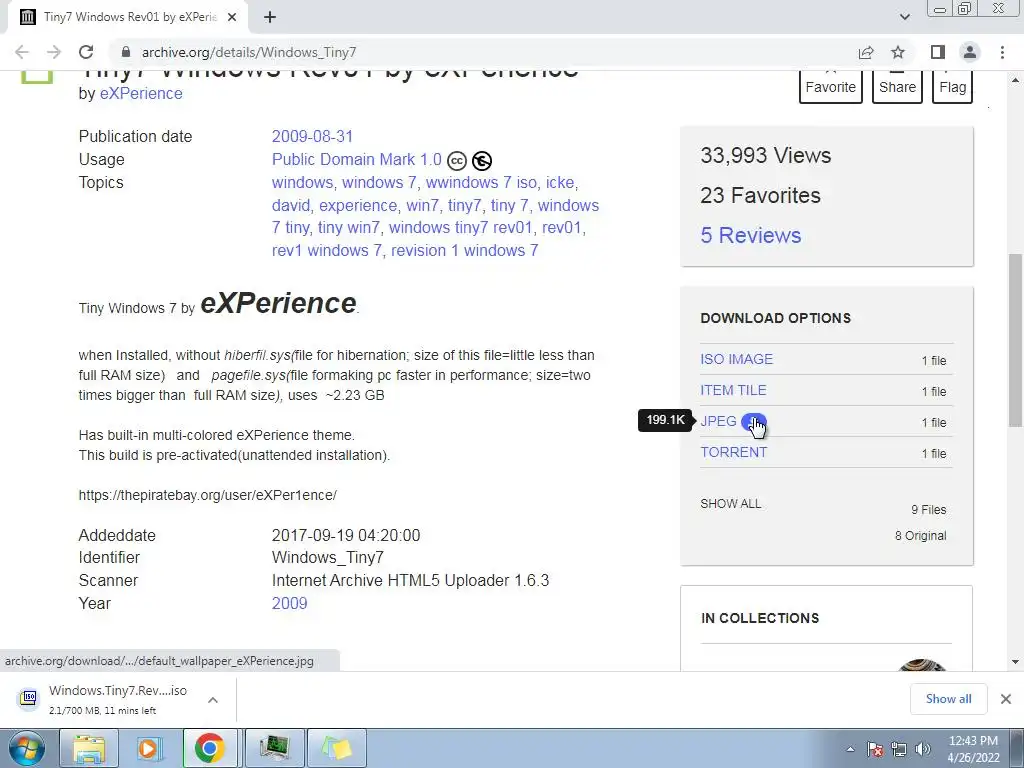The width and height of the screenshot is (1024, 768).
Task: Open the monitor application on taskbar
Action: click(274, 748)
